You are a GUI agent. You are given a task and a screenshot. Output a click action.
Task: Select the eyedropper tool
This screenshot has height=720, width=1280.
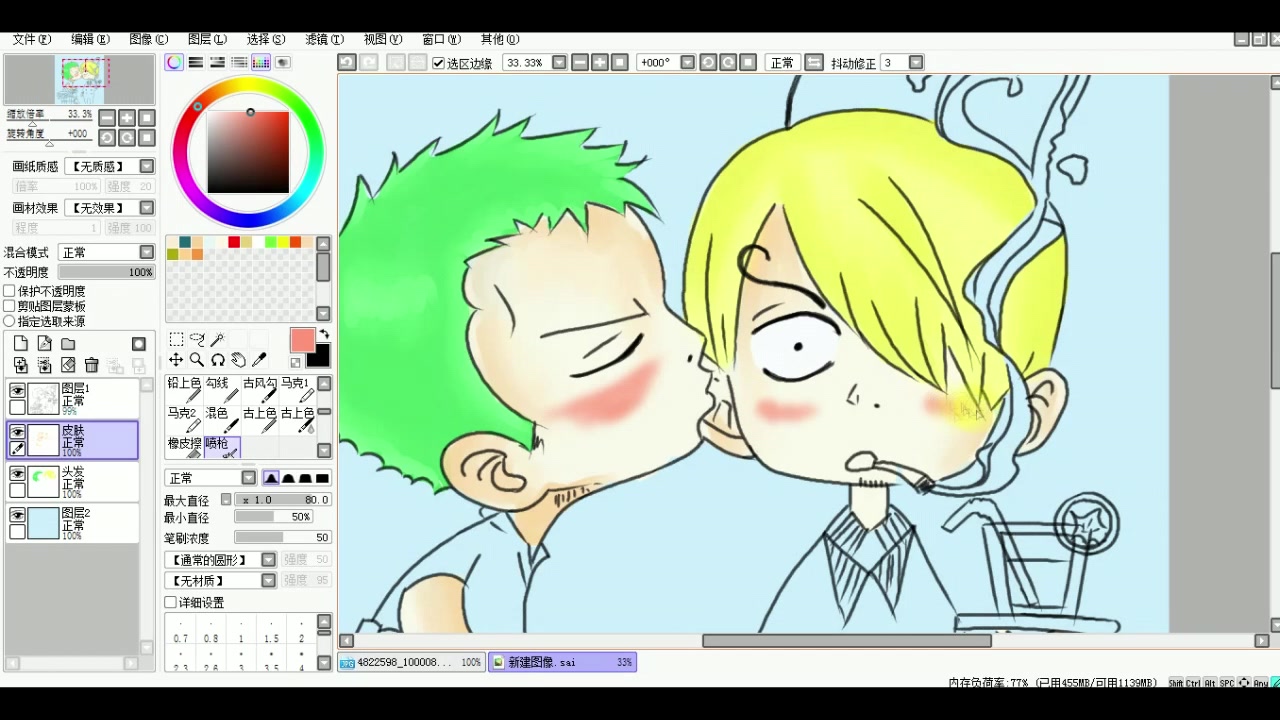pyautogui.click(x=259, y=360)
